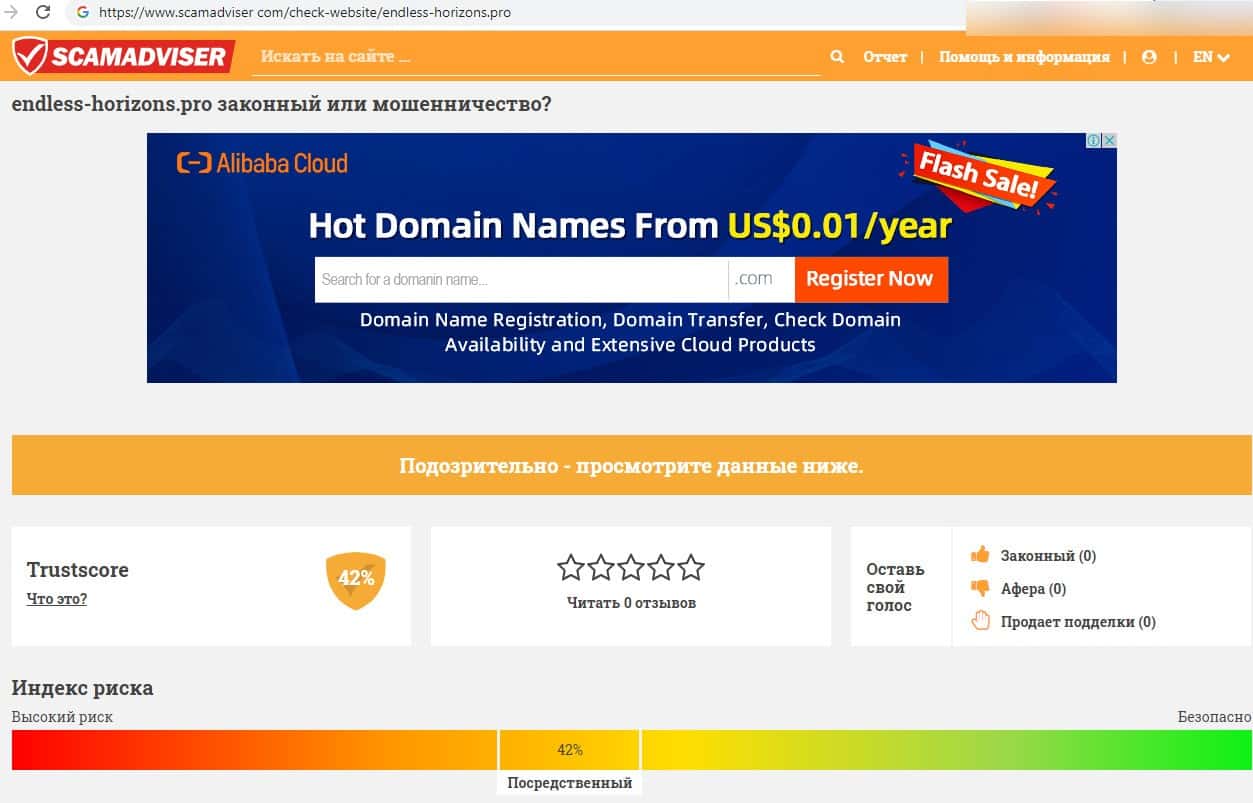Select the second rating star

tap(600, 568)
